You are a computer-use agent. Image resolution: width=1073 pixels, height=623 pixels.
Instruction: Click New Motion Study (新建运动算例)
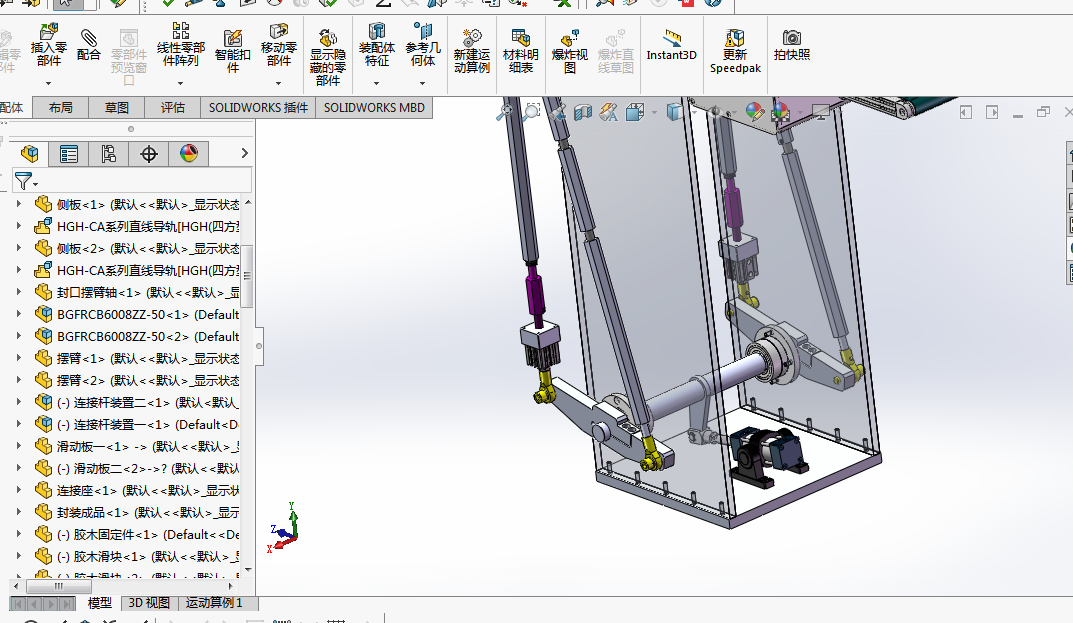[x=471, y=51]
